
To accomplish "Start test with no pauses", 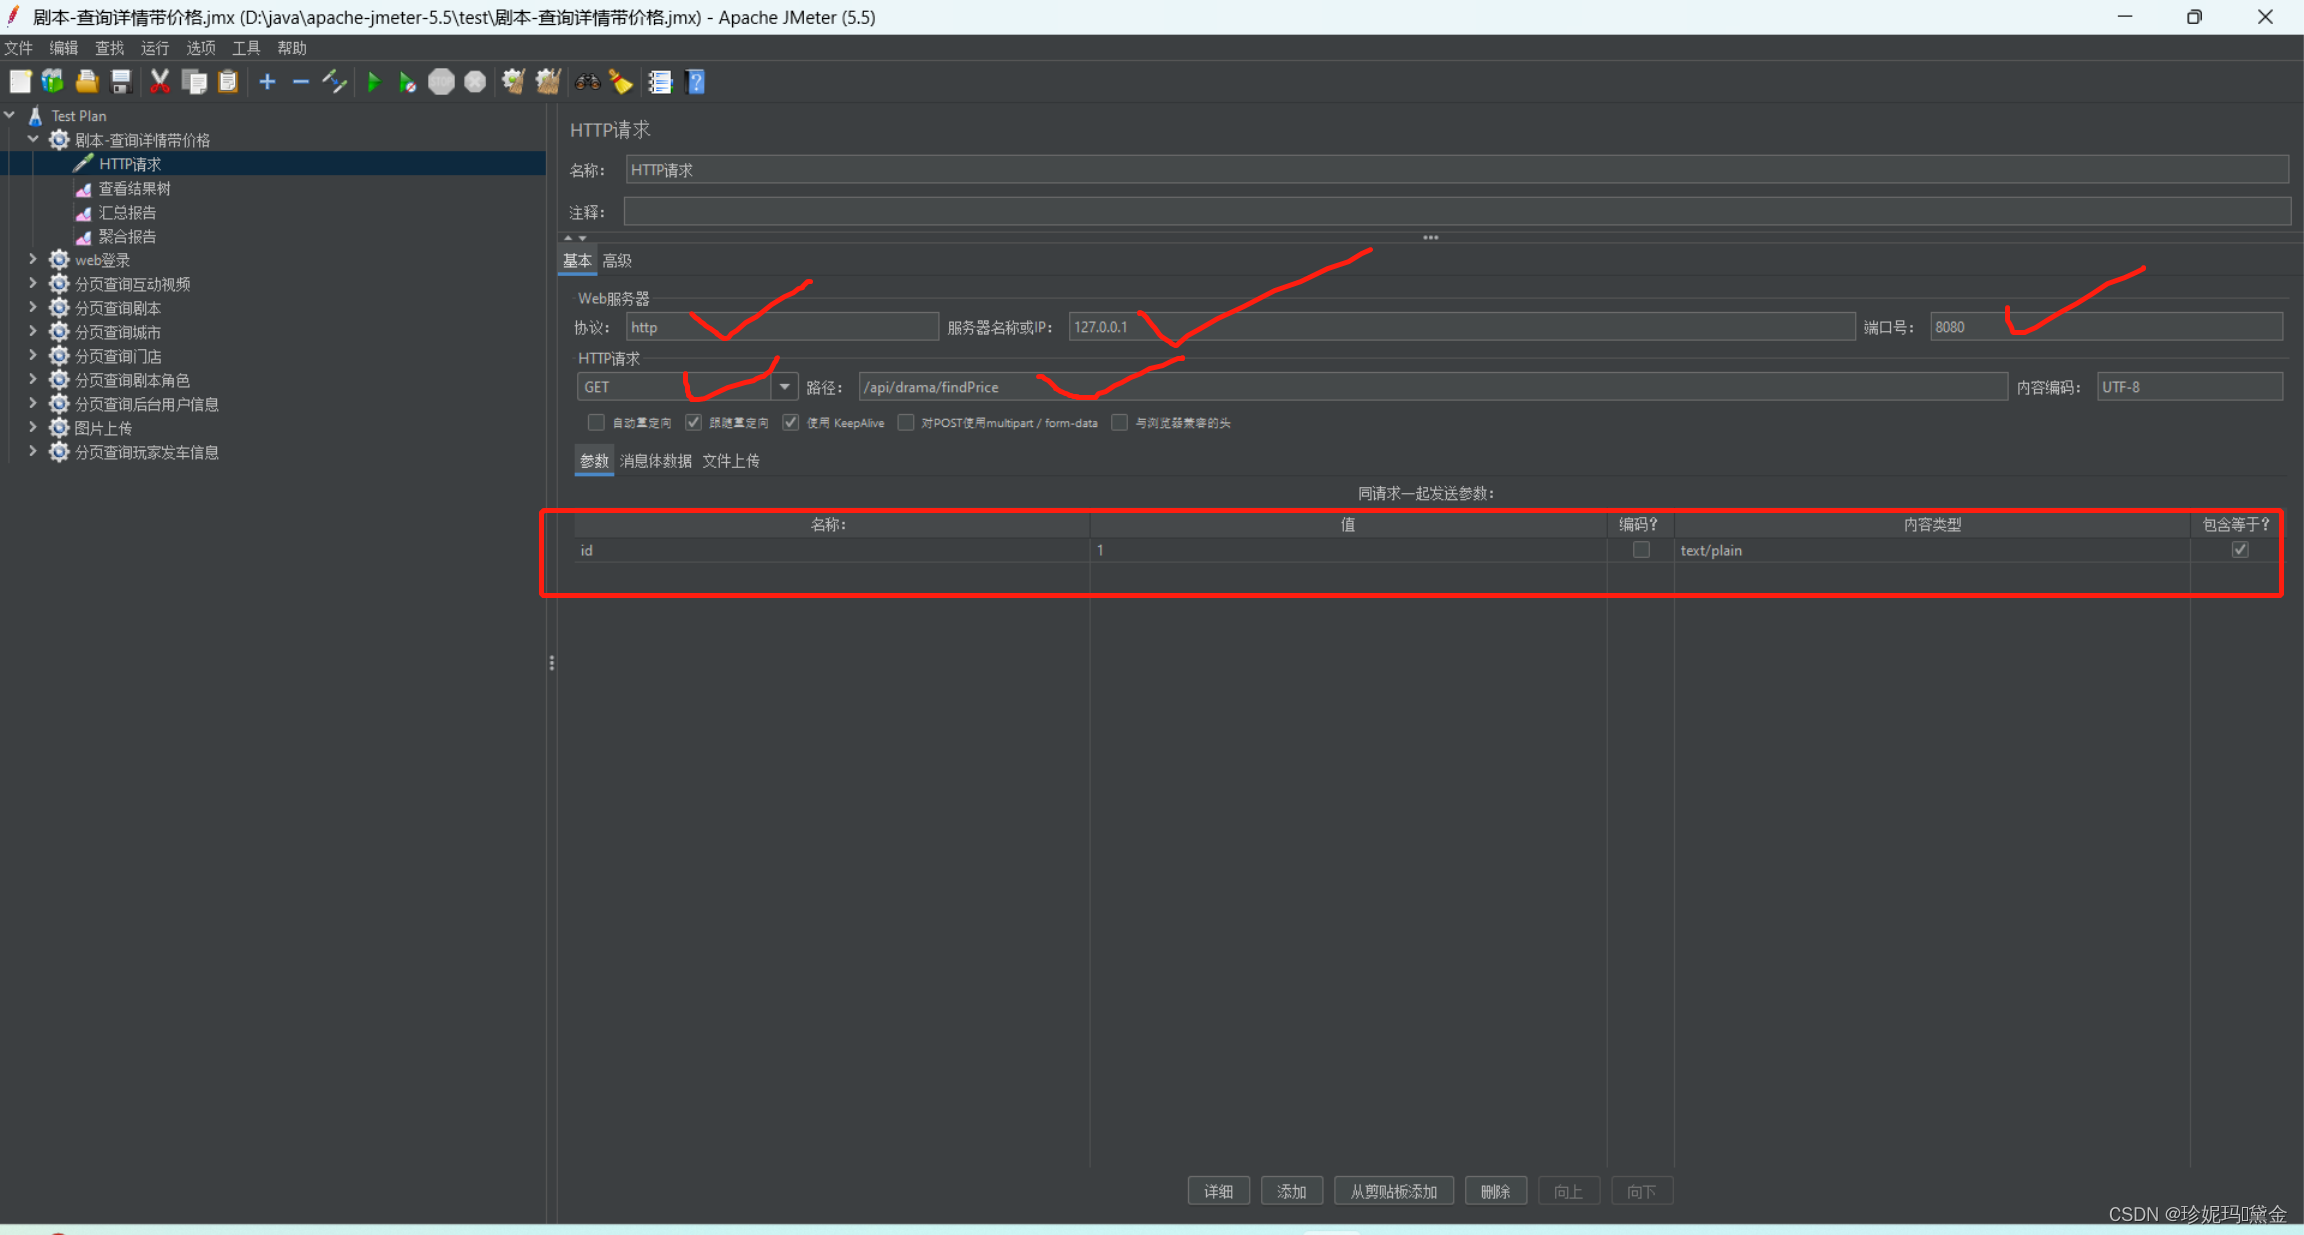I will coord(407,82).
